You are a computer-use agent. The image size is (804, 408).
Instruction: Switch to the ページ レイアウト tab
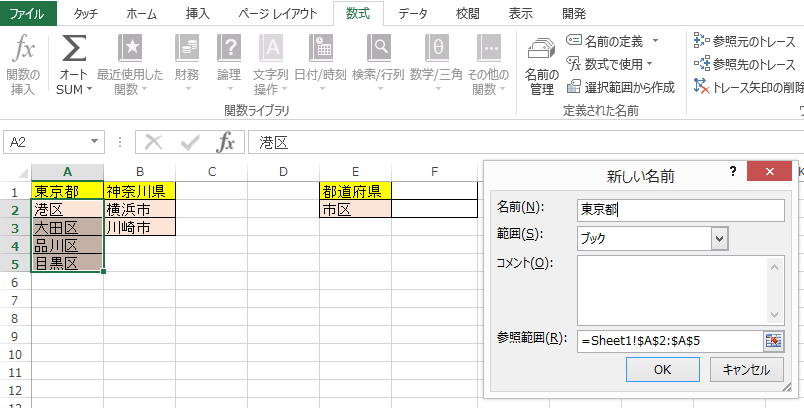(x=278, y=13)
